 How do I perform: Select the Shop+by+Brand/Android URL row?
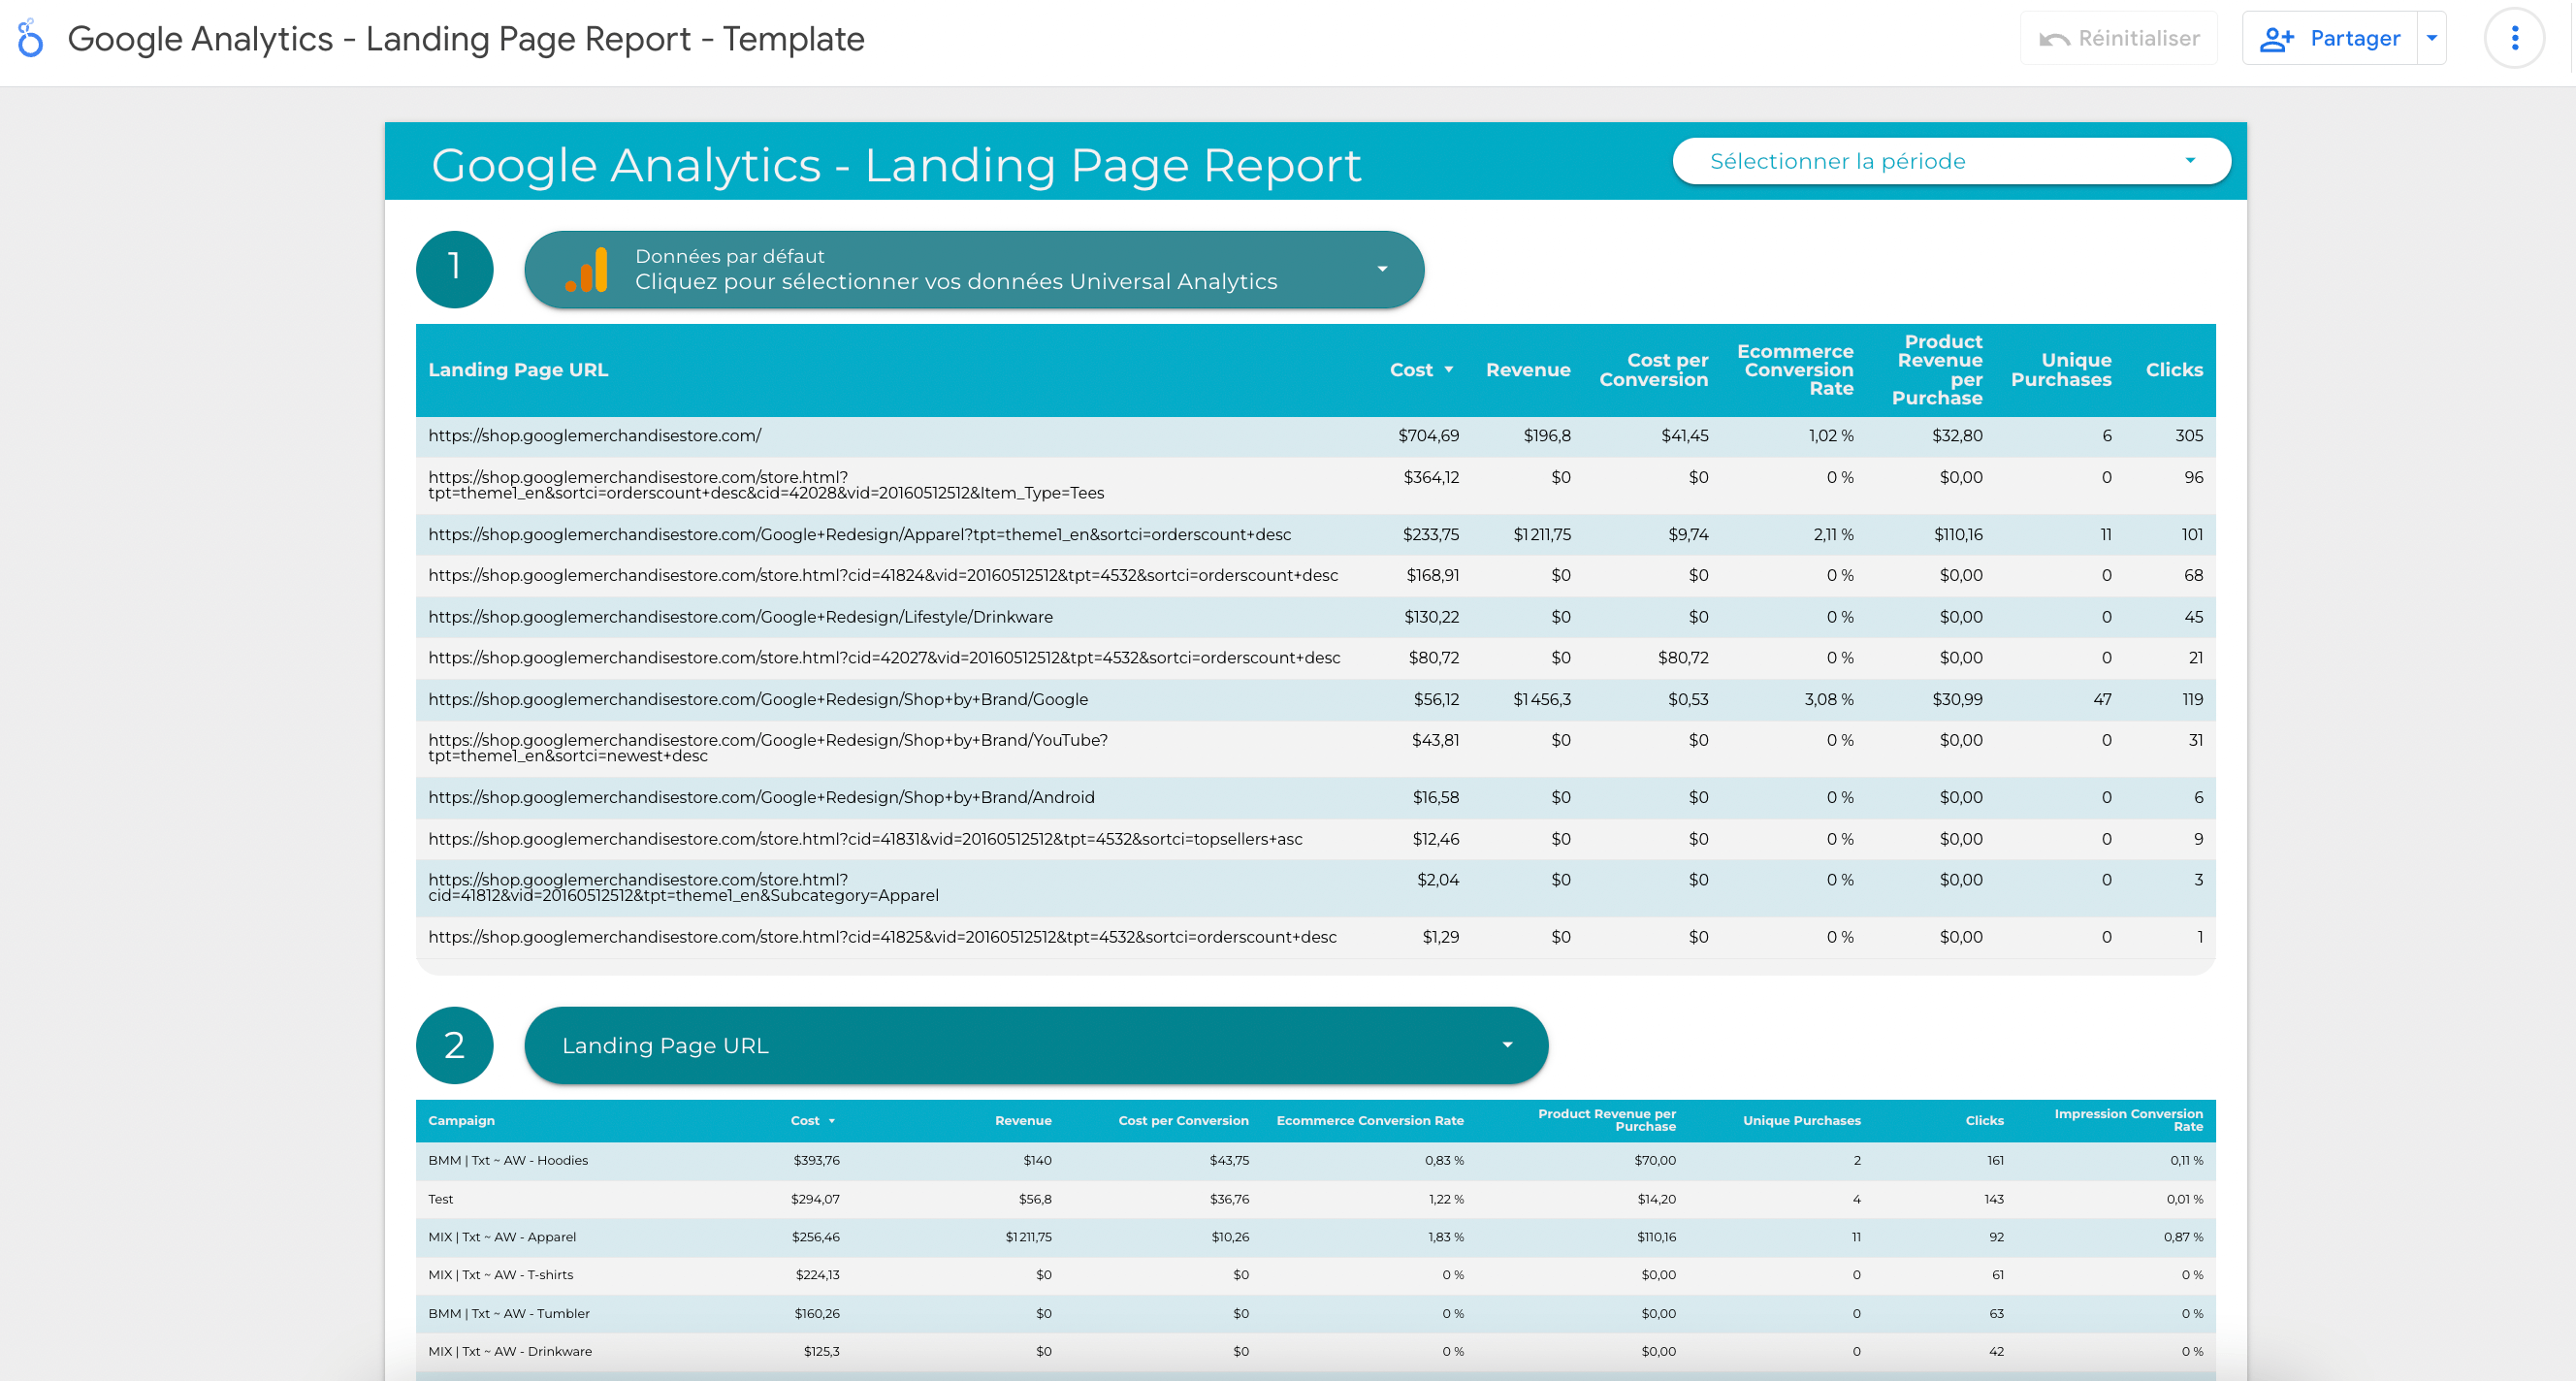(1315, 797)
